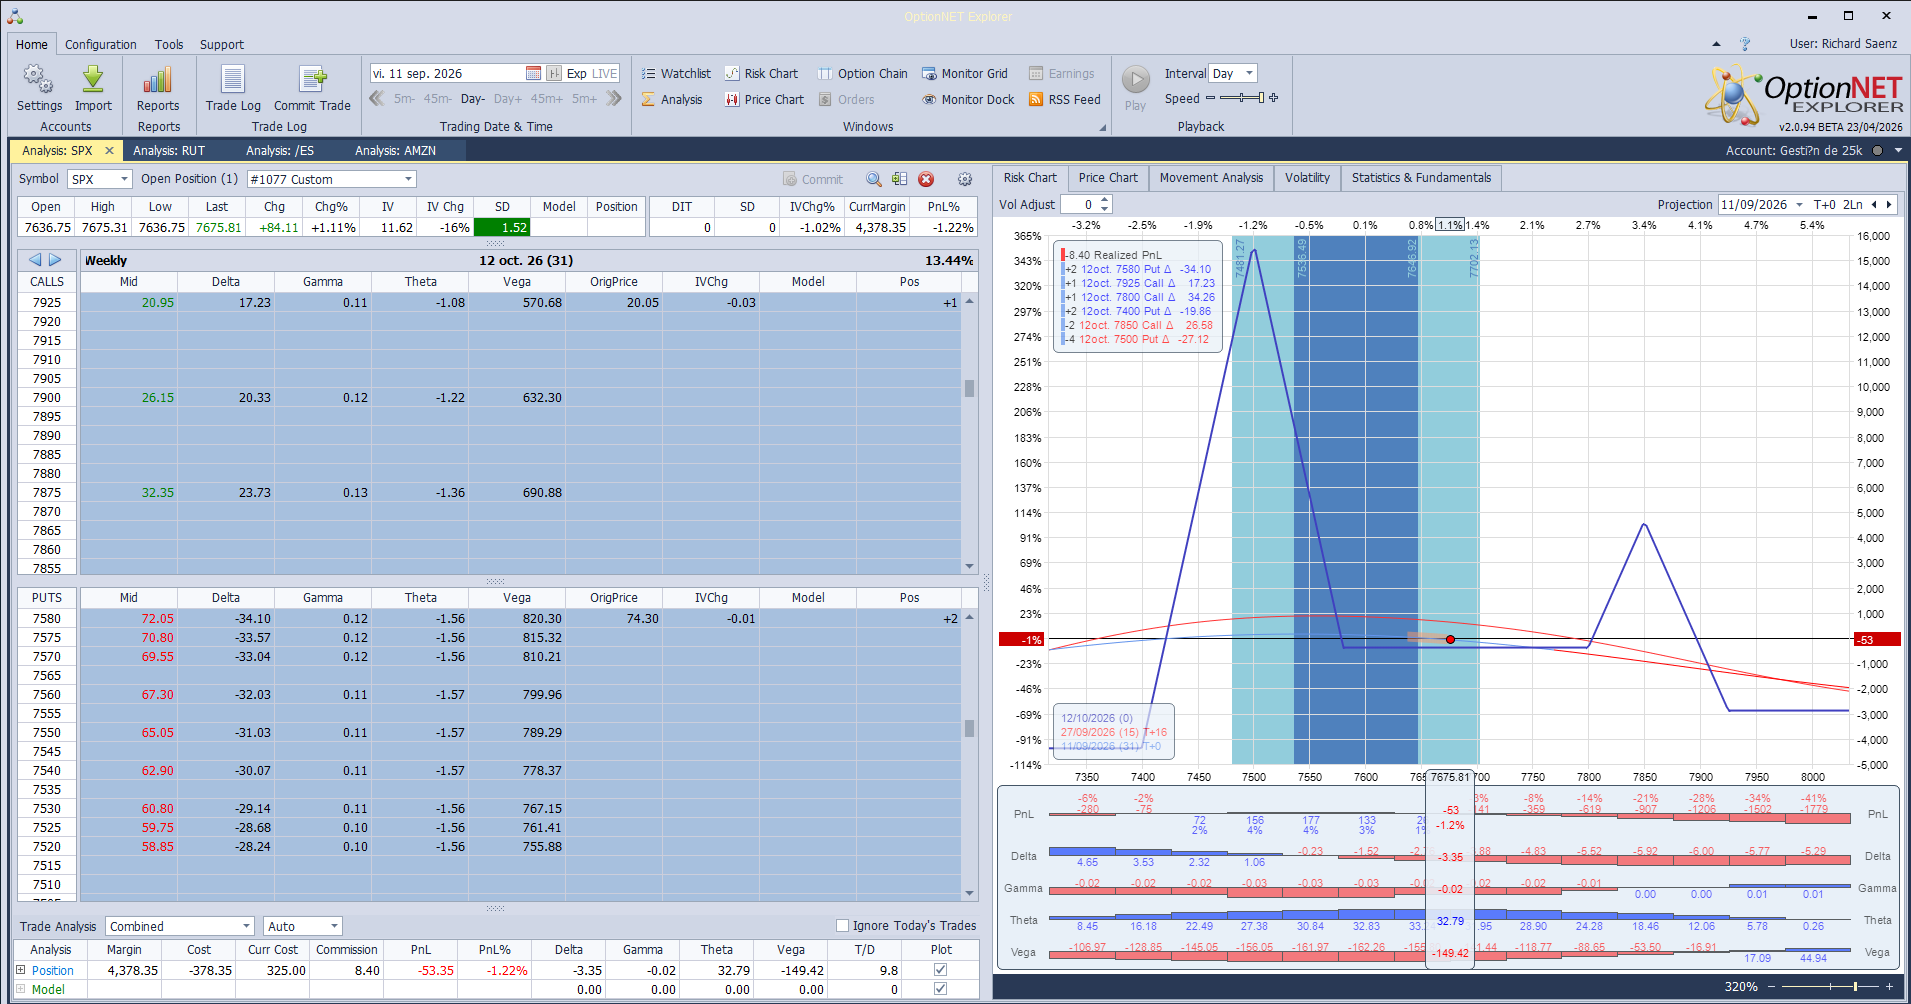The height and width of the screenshot is (1004, 1911).
Task: Open the Tools menu
Action: tap(169, 44)
